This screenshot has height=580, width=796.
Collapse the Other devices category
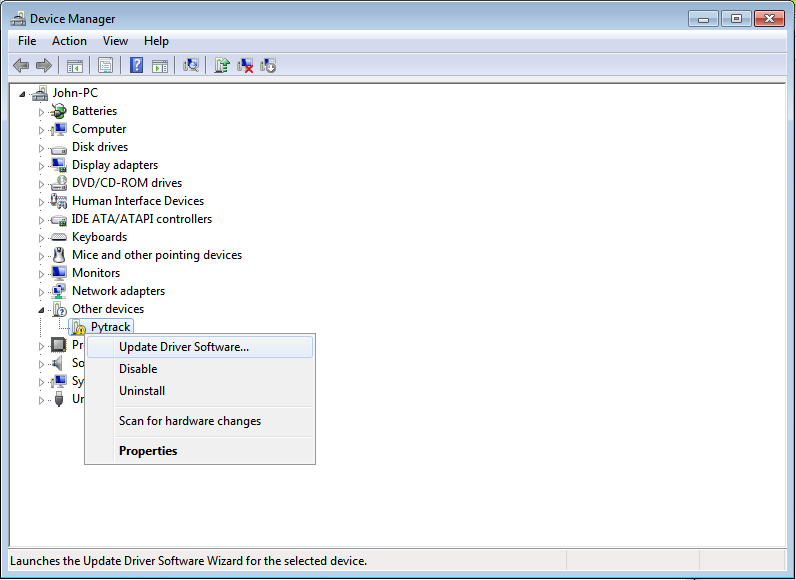pos(42,309)
